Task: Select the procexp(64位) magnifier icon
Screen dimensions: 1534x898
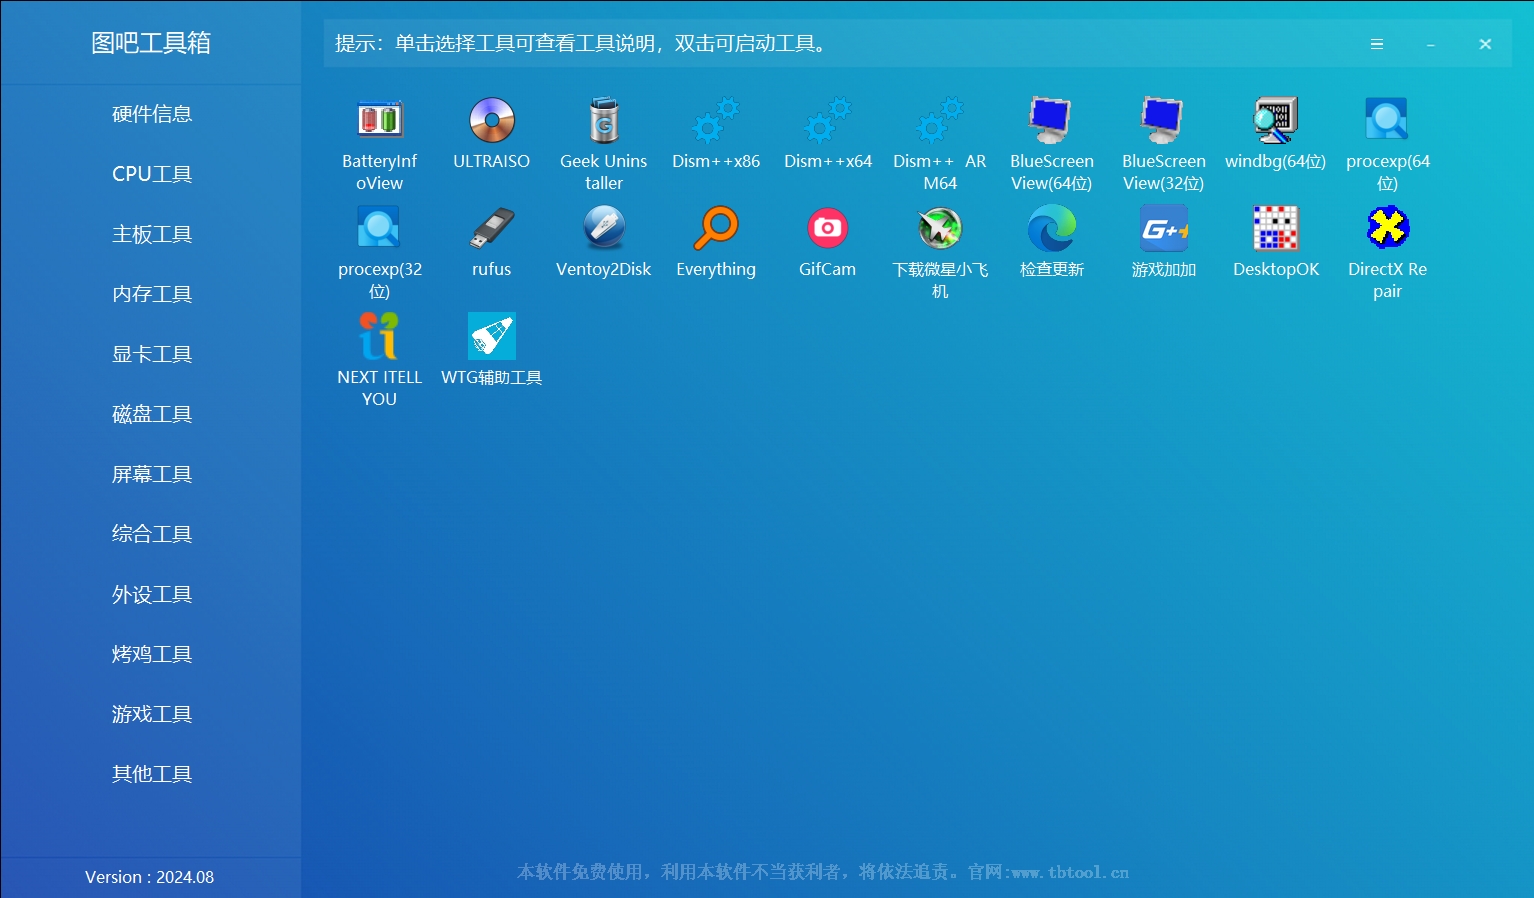Action: pyautogui.click(x=1388, y=120)
